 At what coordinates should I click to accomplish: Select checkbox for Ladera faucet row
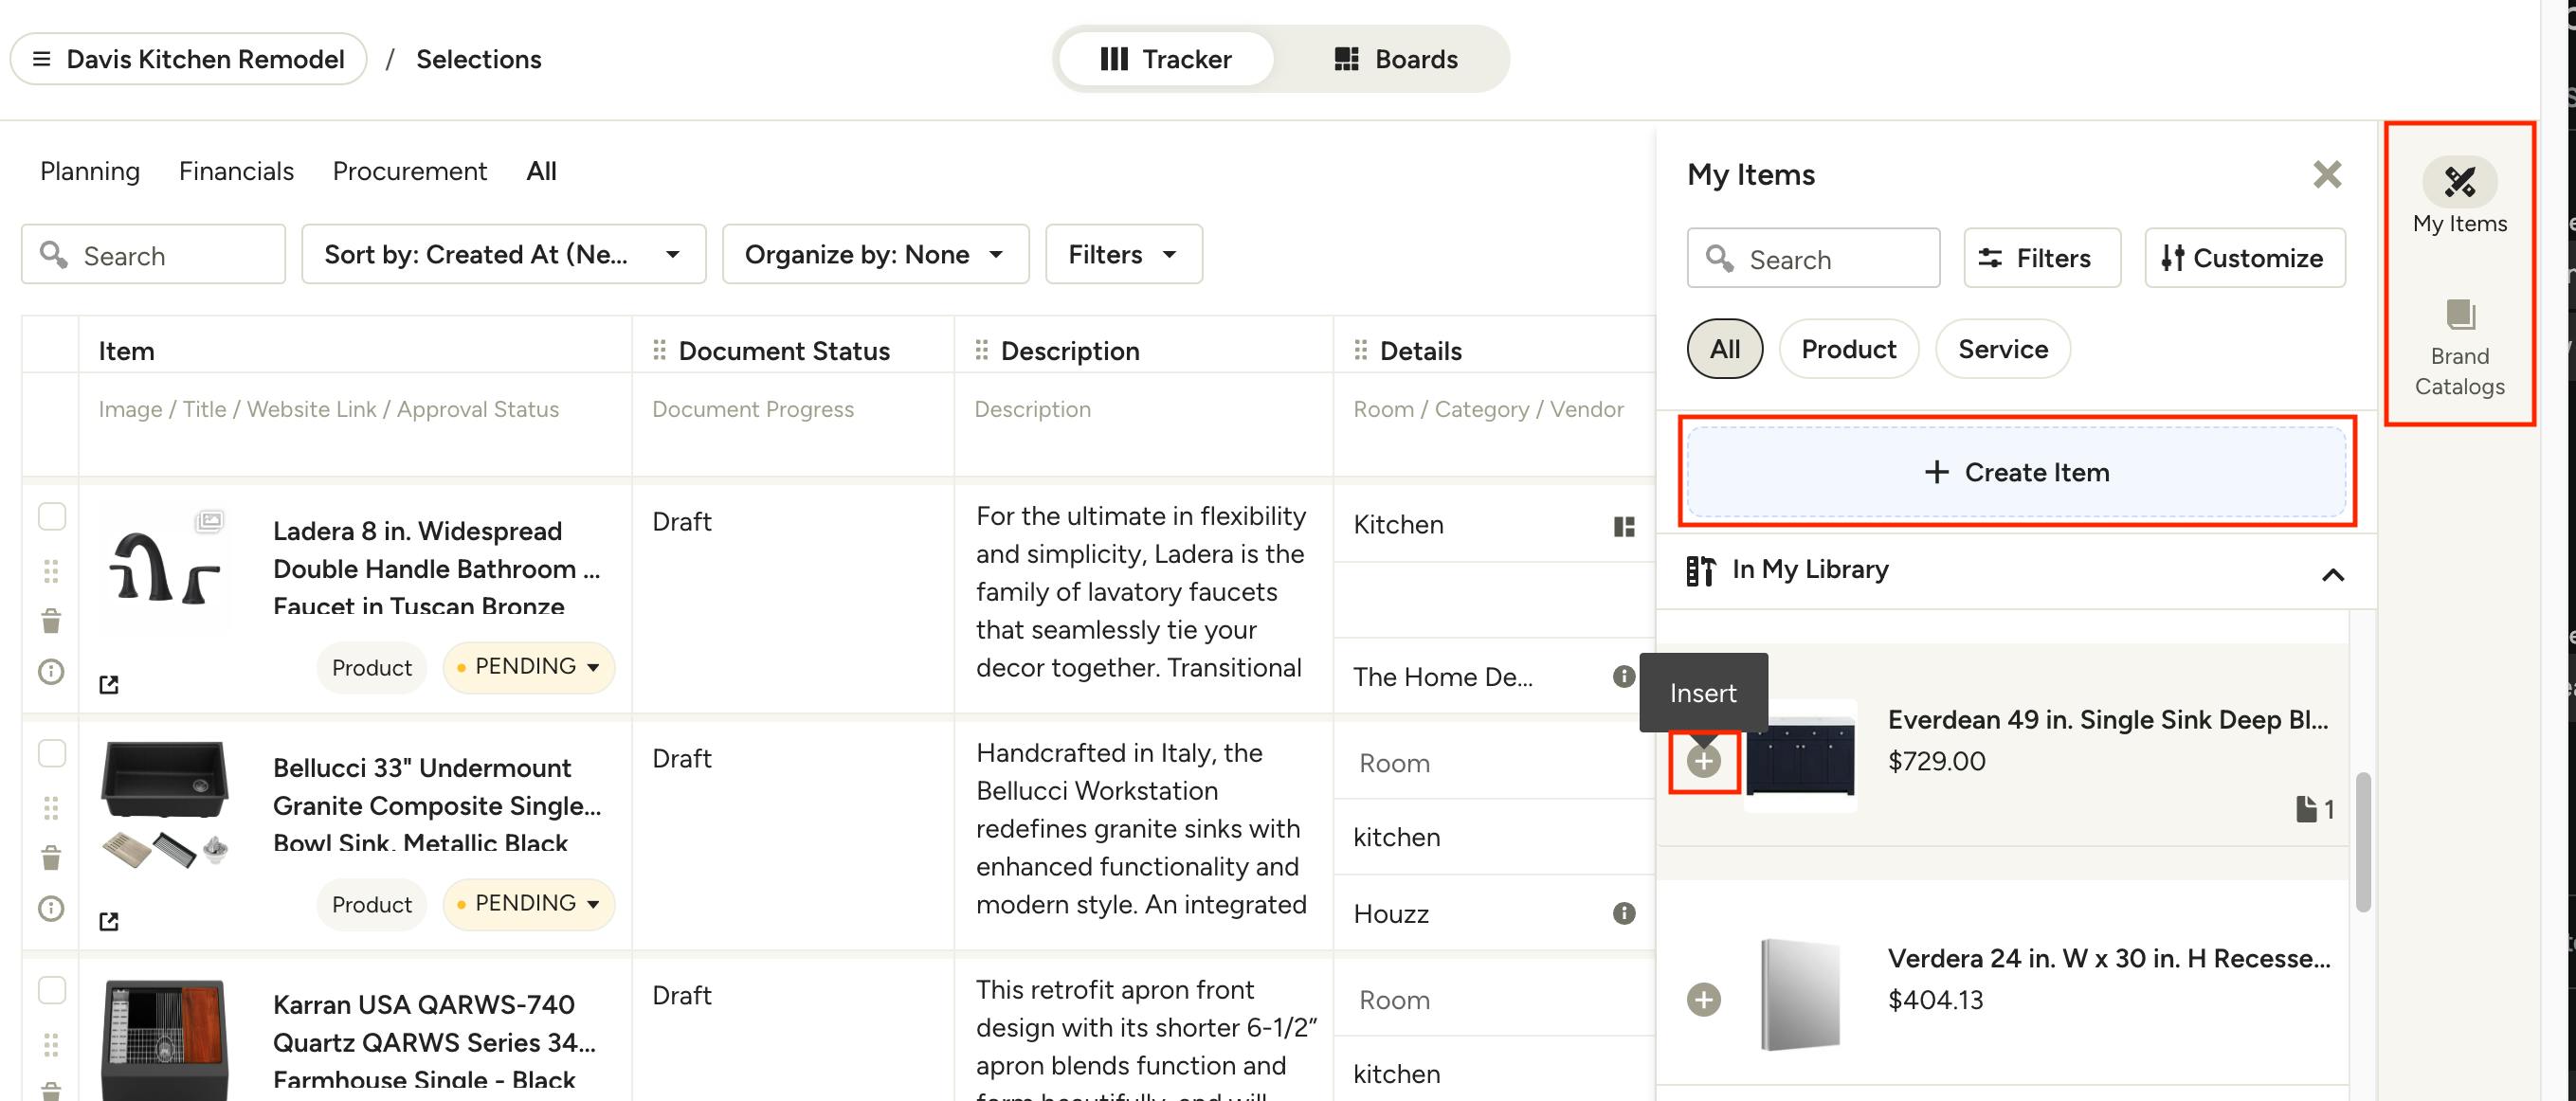tap(52, 516)
